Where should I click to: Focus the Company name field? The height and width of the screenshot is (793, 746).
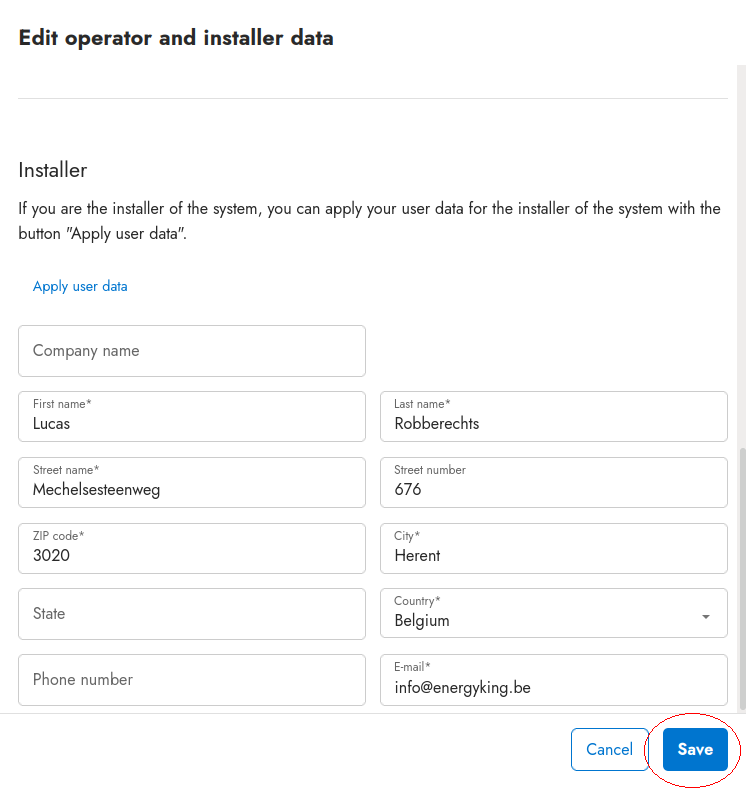pos(191,351)
